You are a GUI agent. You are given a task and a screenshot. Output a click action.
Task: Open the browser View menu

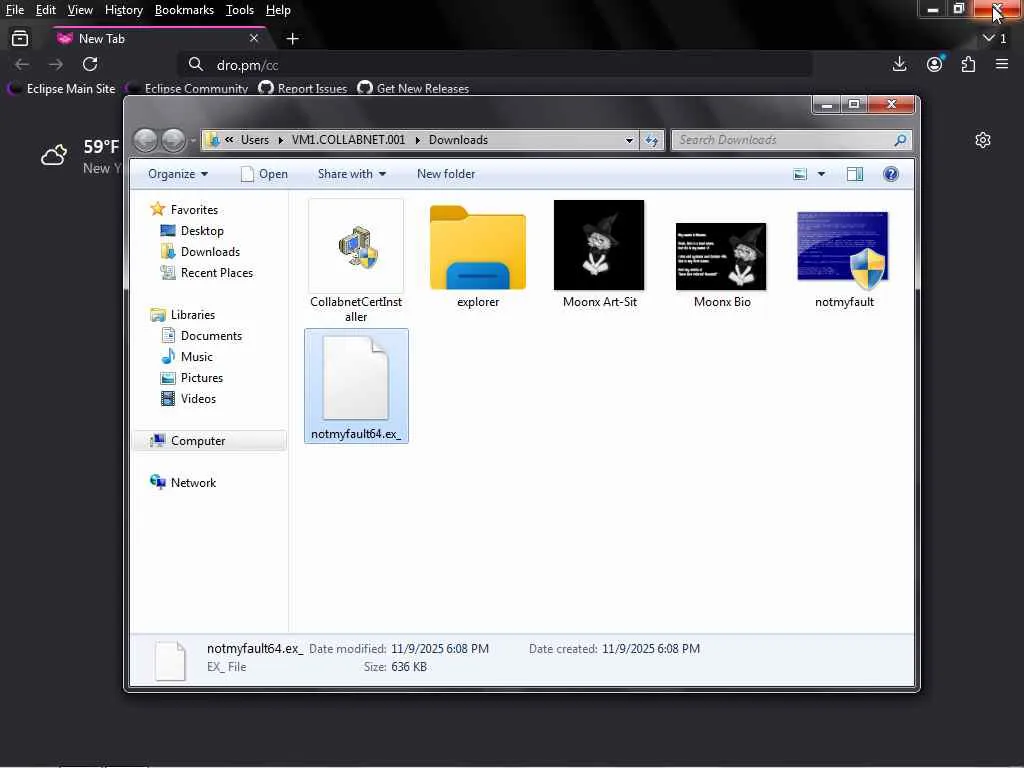(x=80, y=10)
